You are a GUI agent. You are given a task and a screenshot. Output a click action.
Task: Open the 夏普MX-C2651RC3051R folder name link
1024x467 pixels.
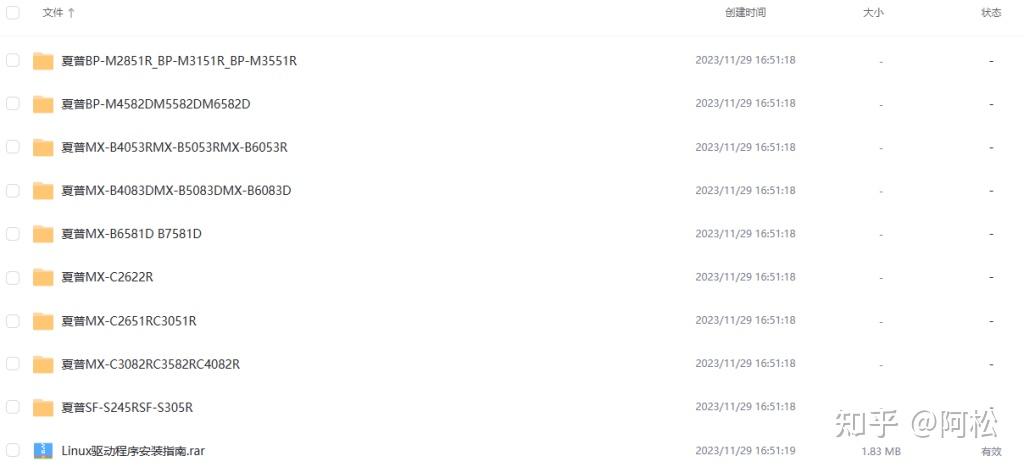tap(129, 321)
